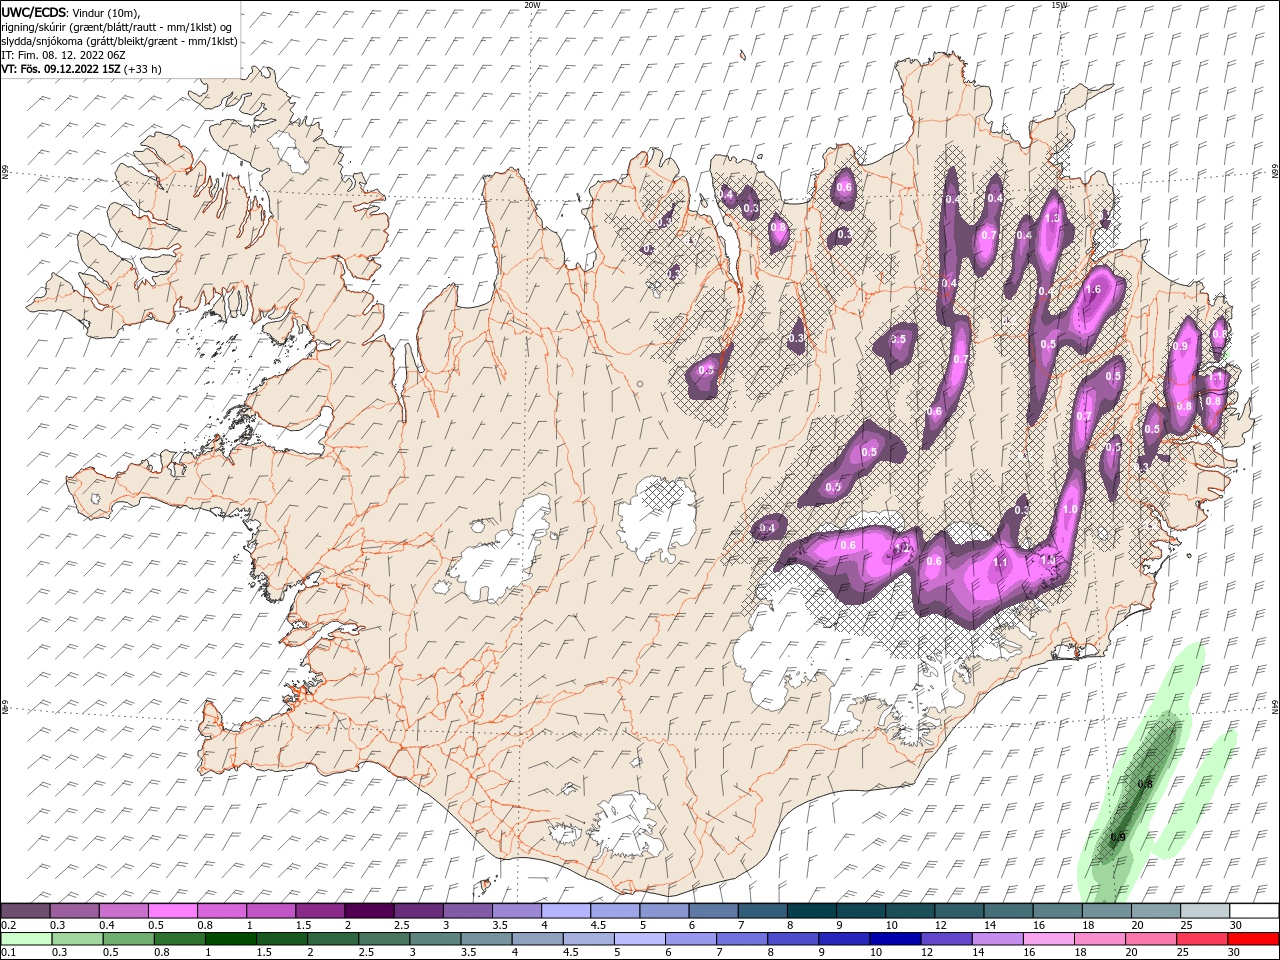The height and width of the screenshot is (960, 1280).
Task: Pick the white swatch labeled 30 in upper legend
Action: [x=1255, y=911]
